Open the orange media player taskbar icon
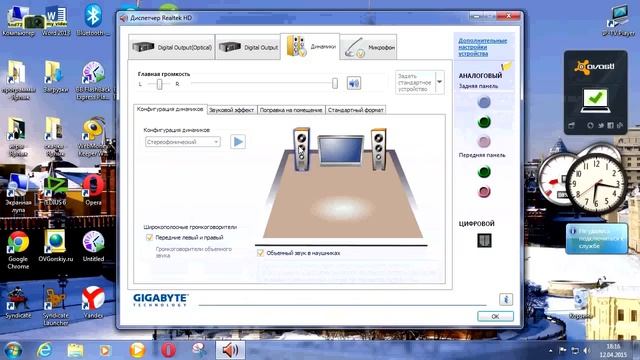This screenshot has height=360, width=640. (138, 350)
